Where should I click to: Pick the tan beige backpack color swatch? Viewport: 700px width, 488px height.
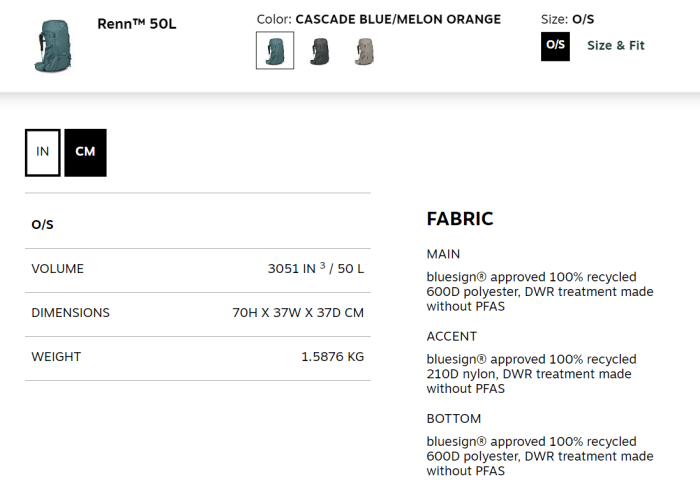365,51
